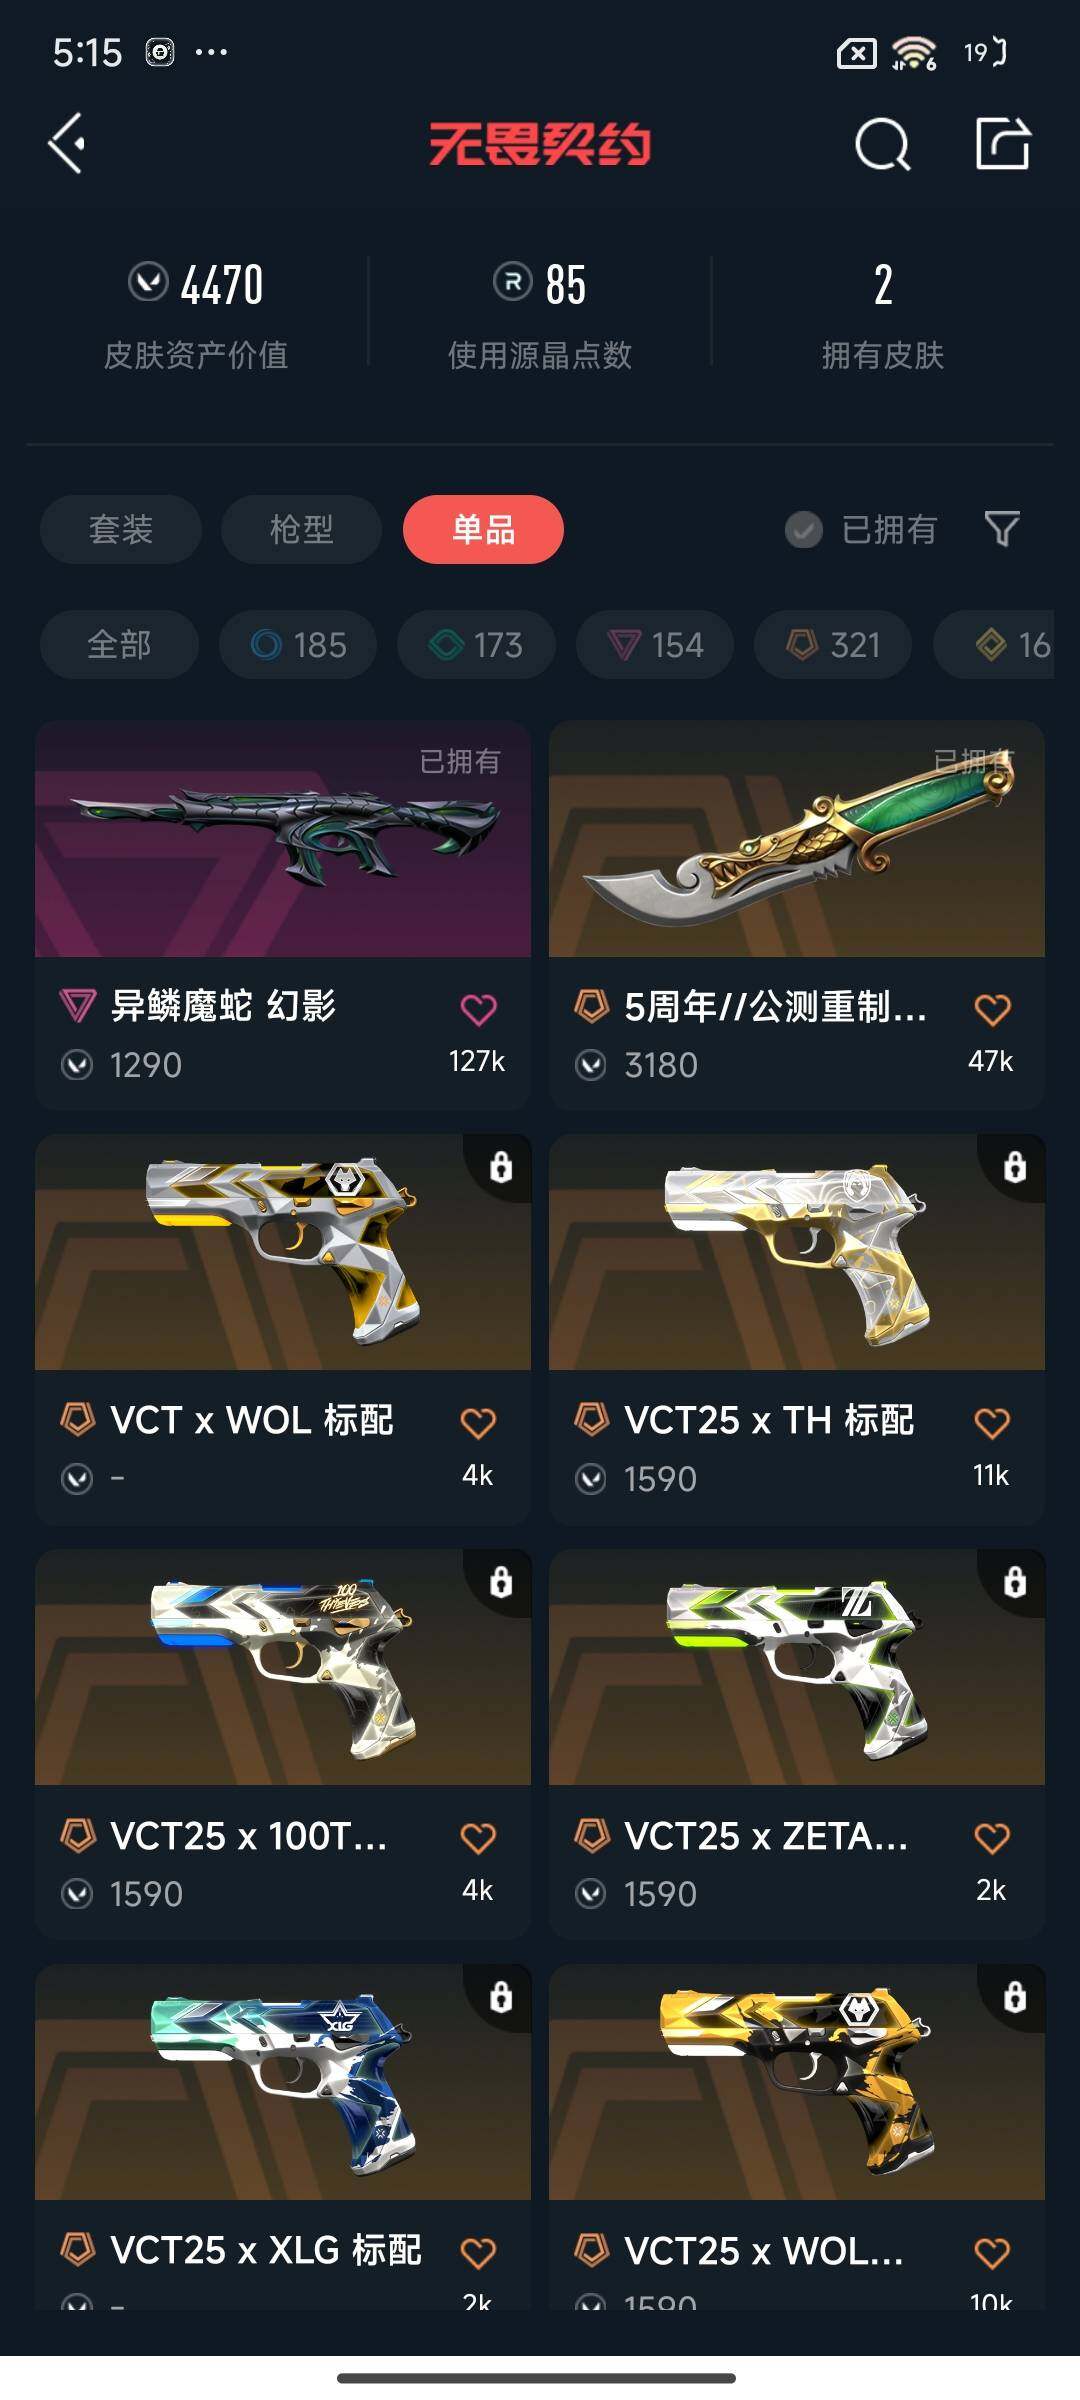Tap lock icon on VCT25 x XLG card
Image resolution: width=1080 pixels, height=2400 pixels.
pyautogui.click(x=500, y=1996)
